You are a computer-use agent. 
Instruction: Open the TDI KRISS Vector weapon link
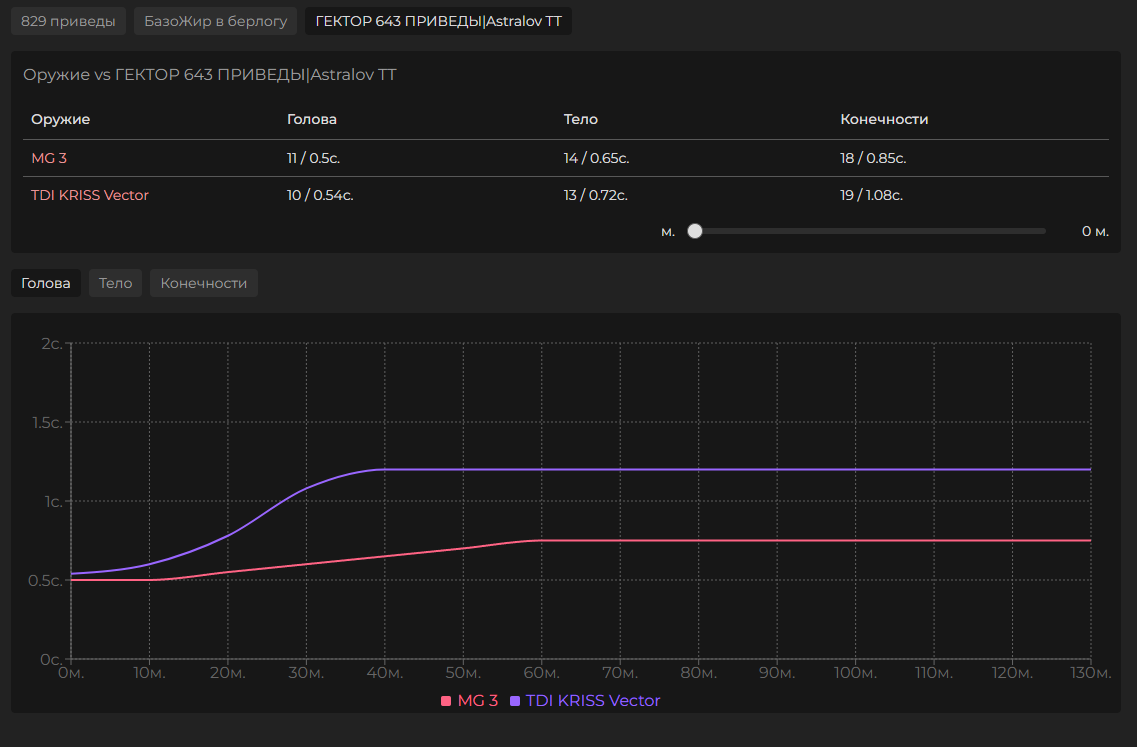90,195
